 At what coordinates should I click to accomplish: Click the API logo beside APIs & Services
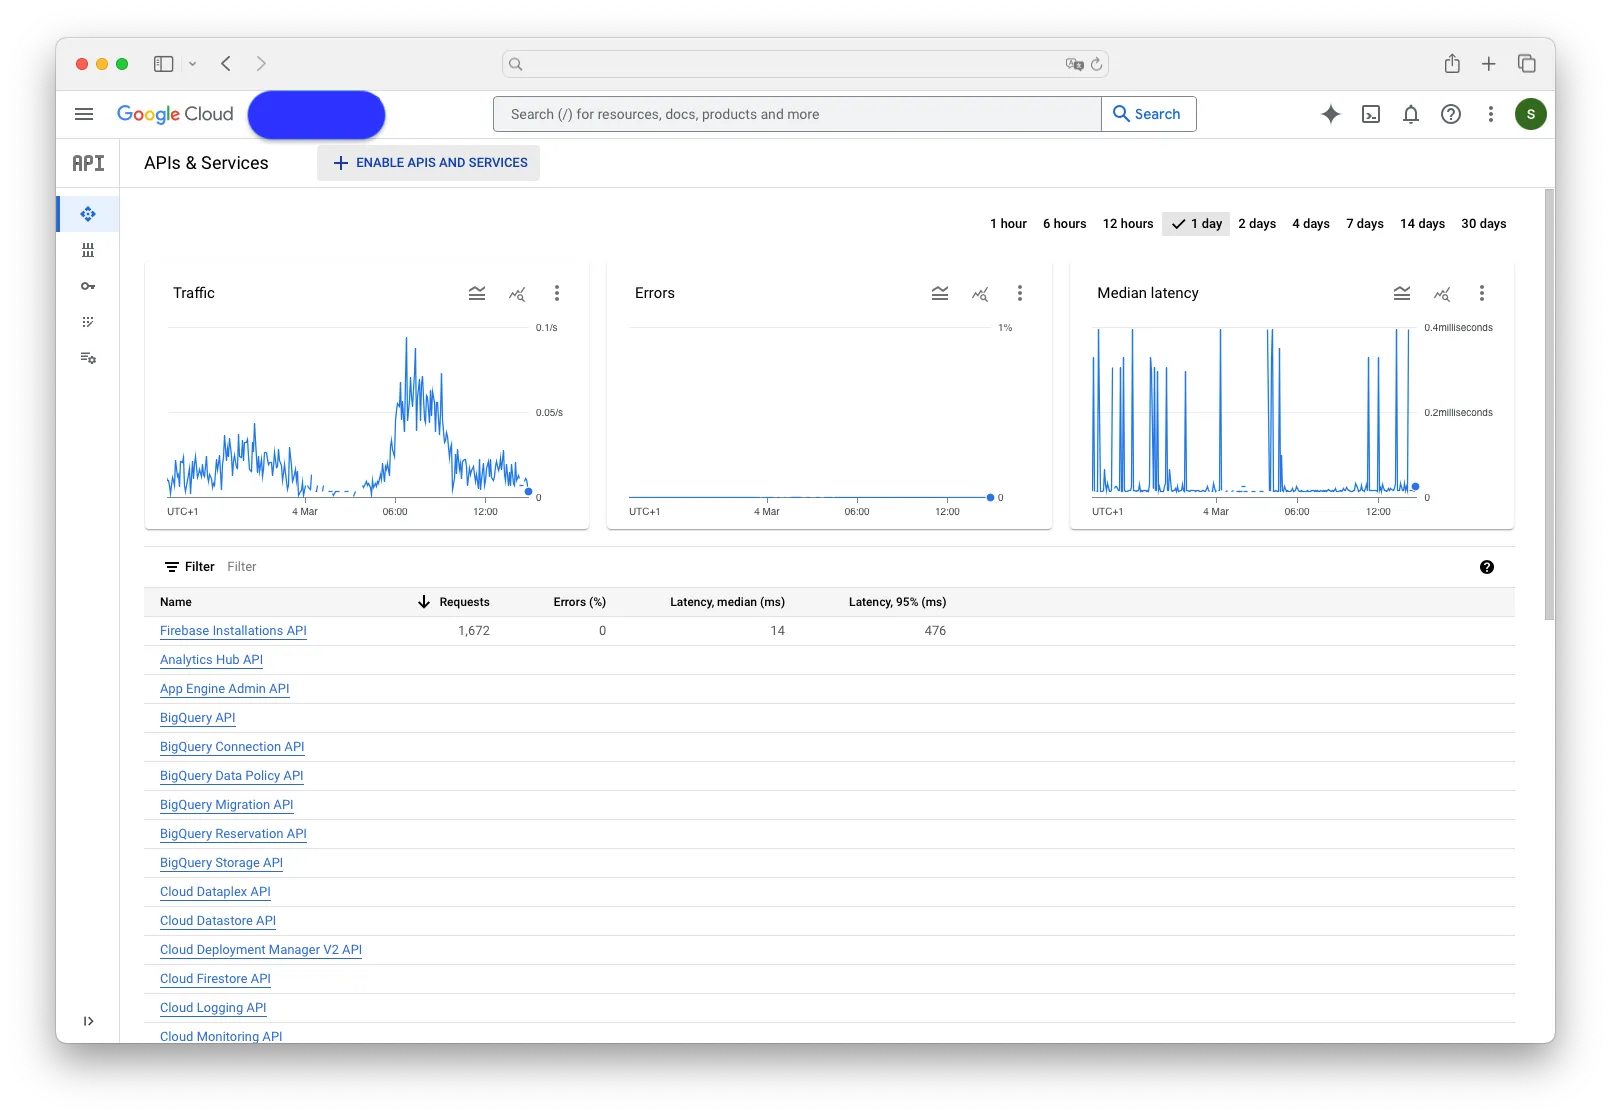pyautogui.click(x=88, y=163)
